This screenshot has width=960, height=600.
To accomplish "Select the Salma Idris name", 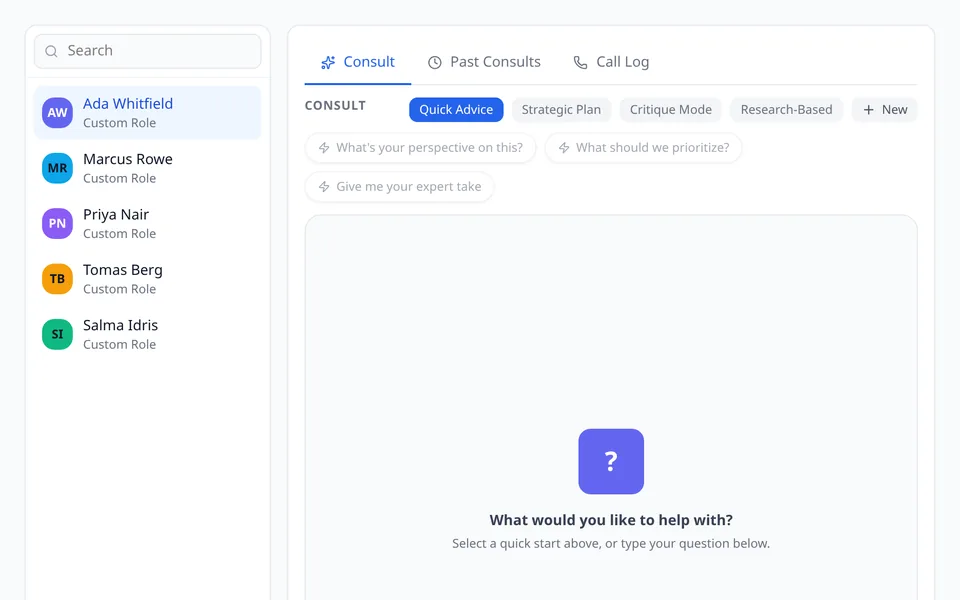I will coord(121,325).
